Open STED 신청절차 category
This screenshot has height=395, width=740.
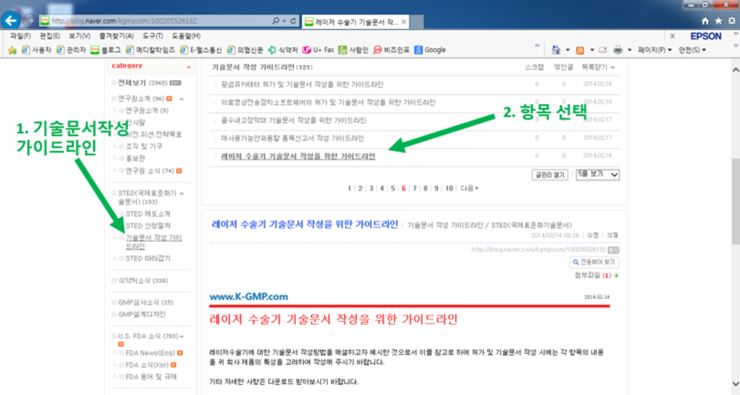point(148,226)
